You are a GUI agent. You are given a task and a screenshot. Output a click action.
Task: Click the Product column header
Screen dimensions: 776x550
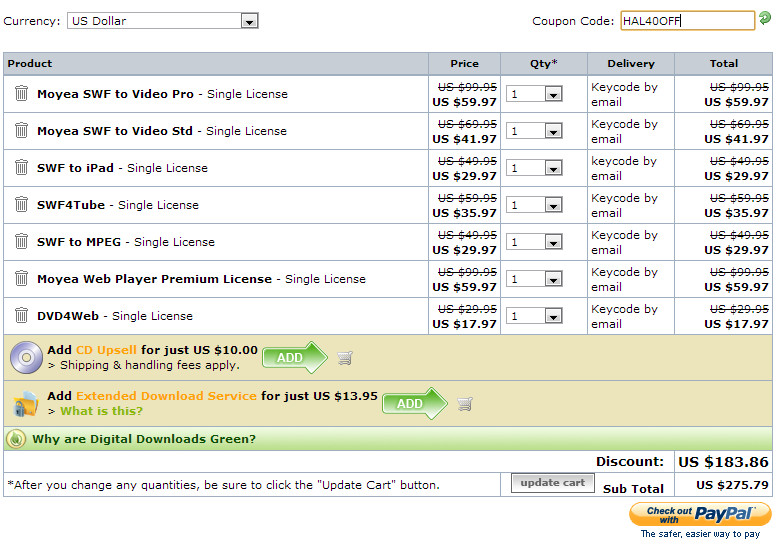30,63
